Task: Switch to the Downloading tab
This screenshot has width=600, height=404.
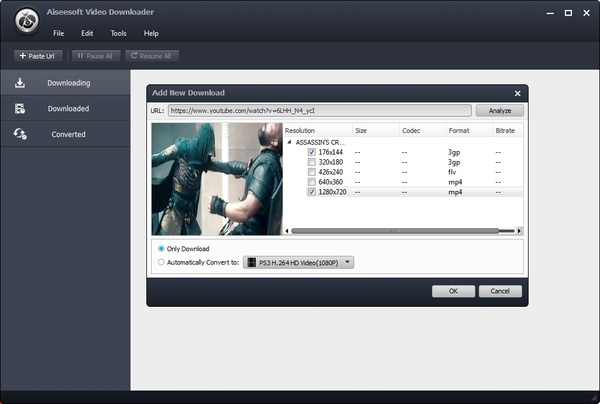Action: pos(65,83)
